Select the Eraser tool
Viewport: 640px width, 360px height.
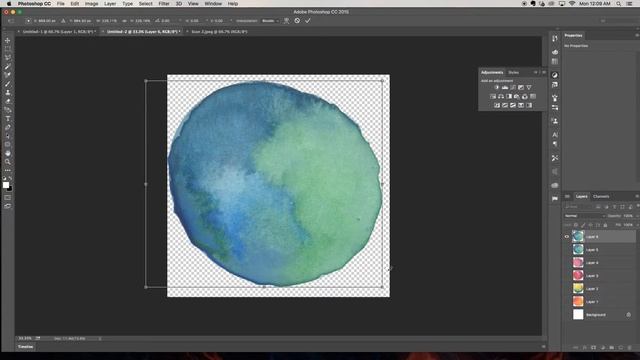coord(8,101)
